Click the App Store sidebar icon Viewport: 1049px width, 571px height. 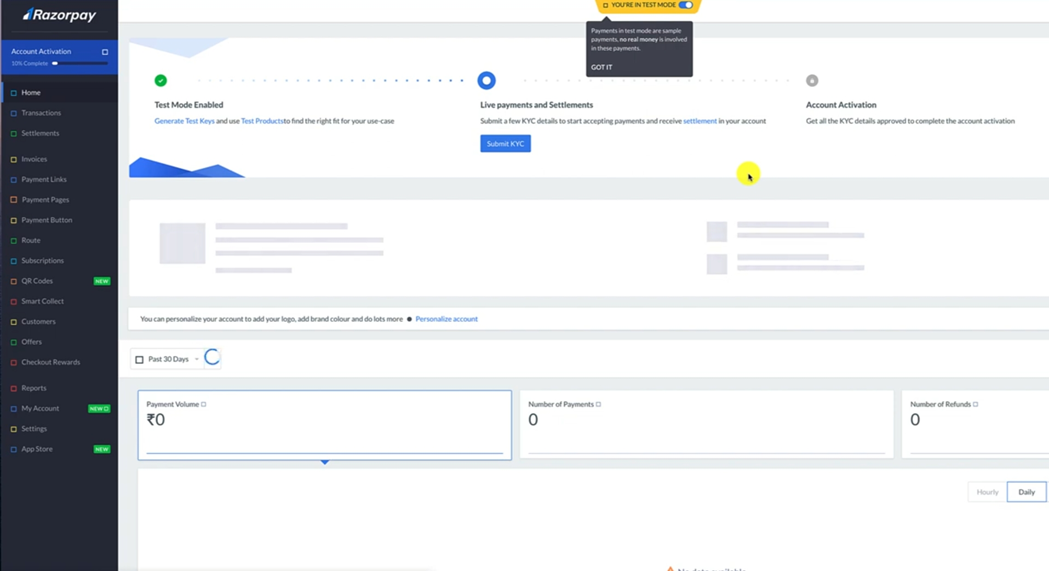click(x=13, y=449)
